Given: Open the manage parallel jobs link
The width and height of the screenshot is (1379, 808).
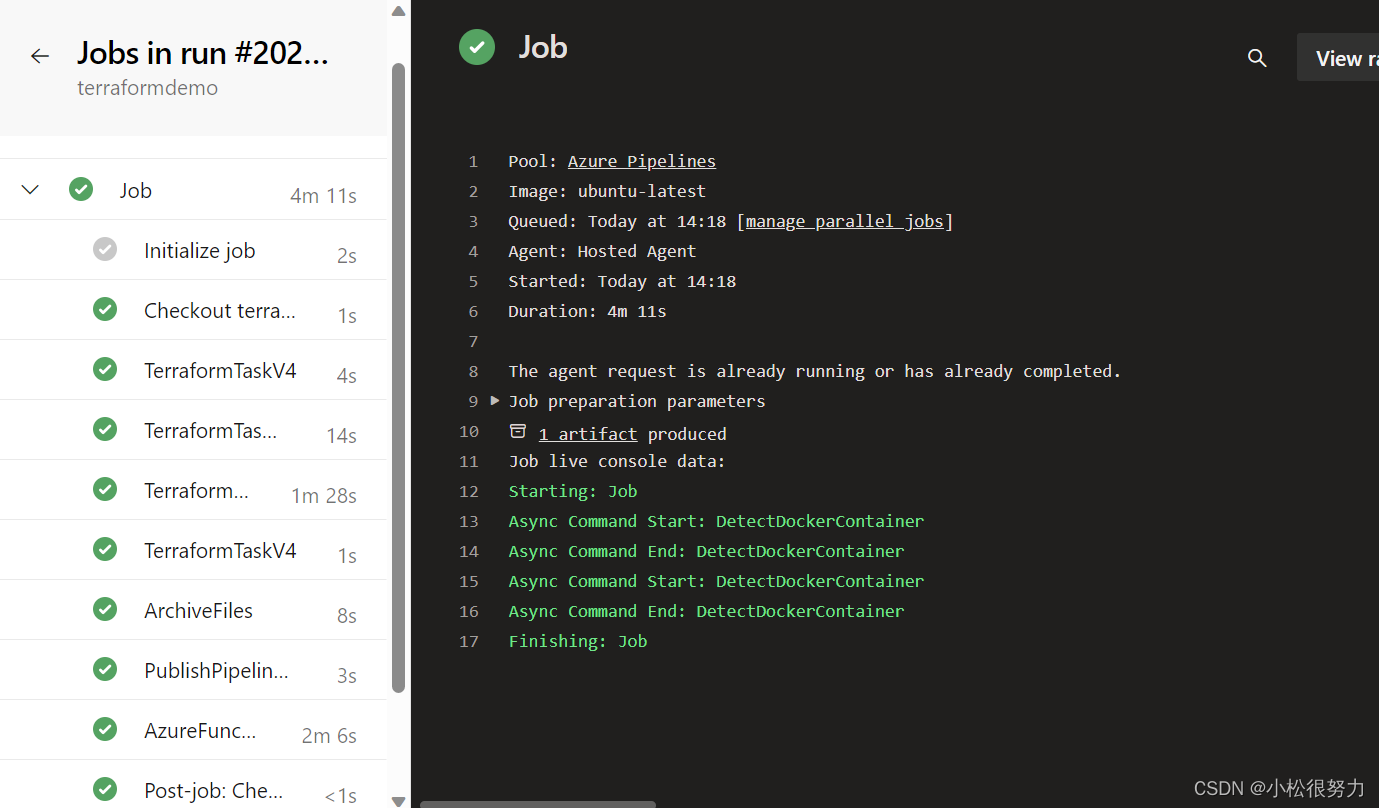Looking at the screenshot, I should 845,221.
